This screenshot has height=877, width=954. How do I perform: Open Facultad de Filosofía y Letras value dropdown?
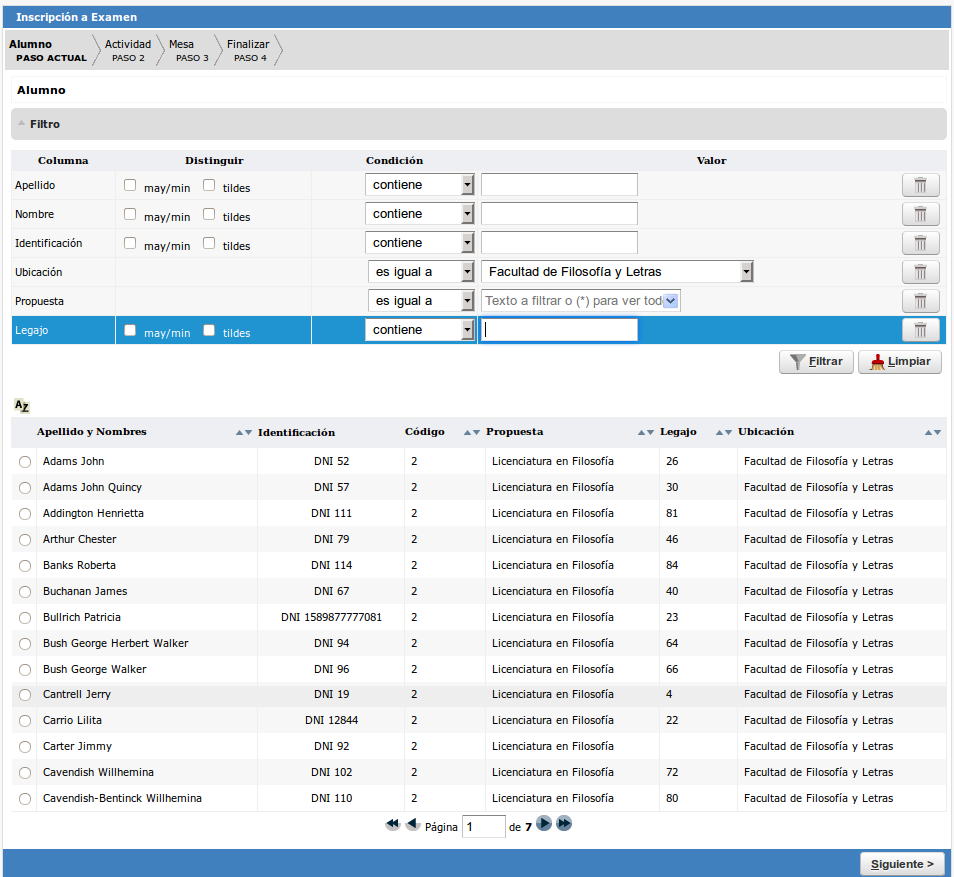[x=617, y=272]
